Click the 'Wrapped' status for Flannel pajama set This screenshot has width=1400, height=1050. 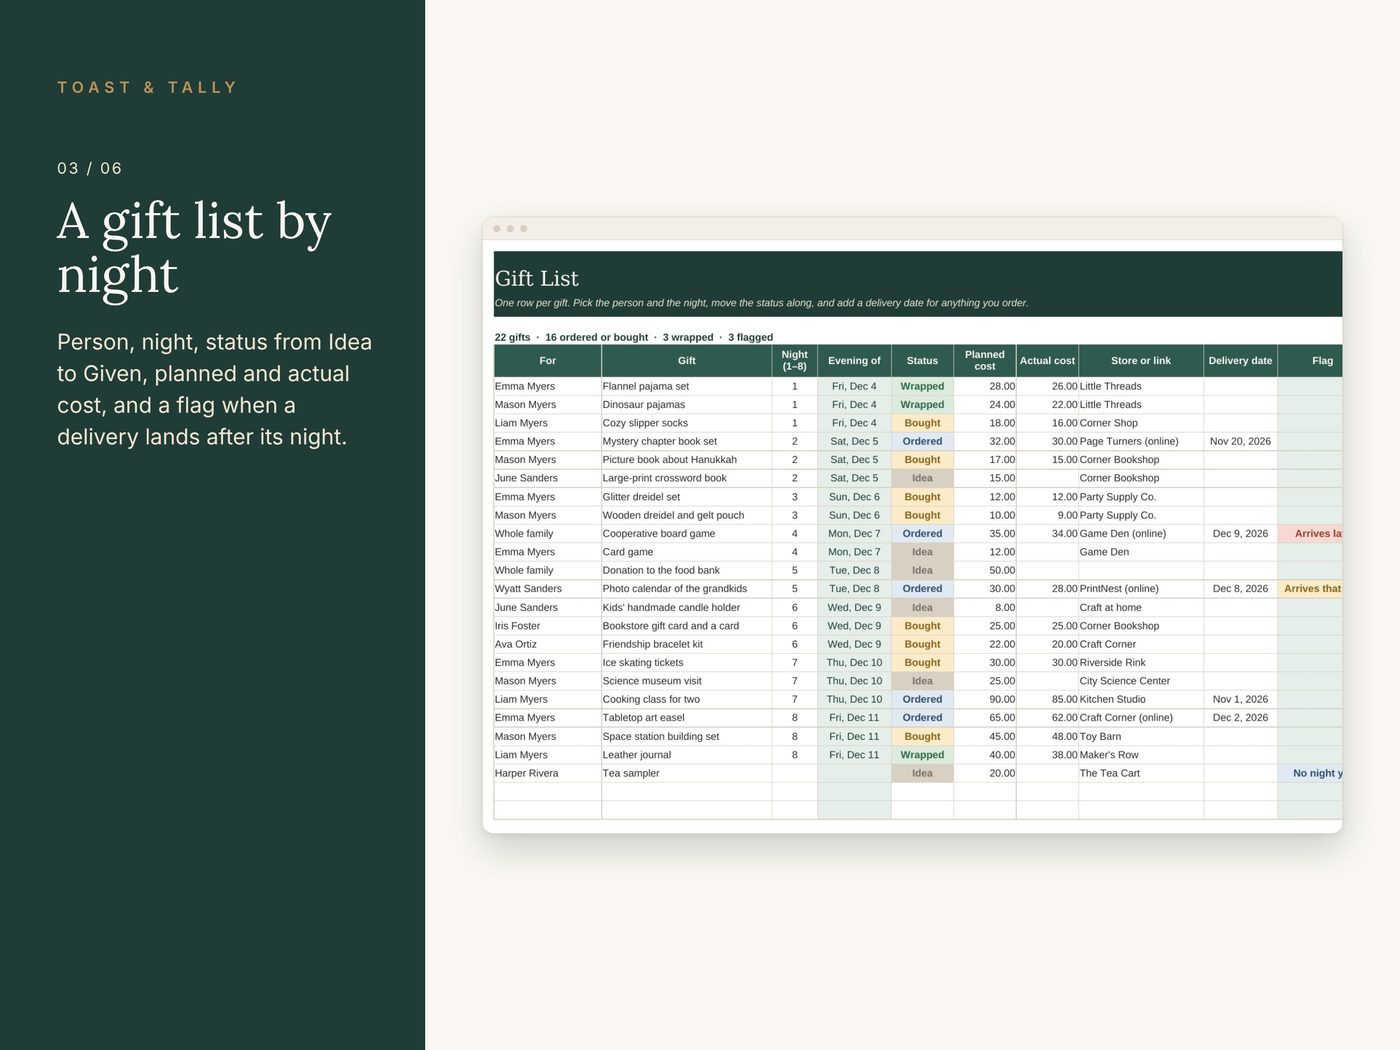(922, 386)
